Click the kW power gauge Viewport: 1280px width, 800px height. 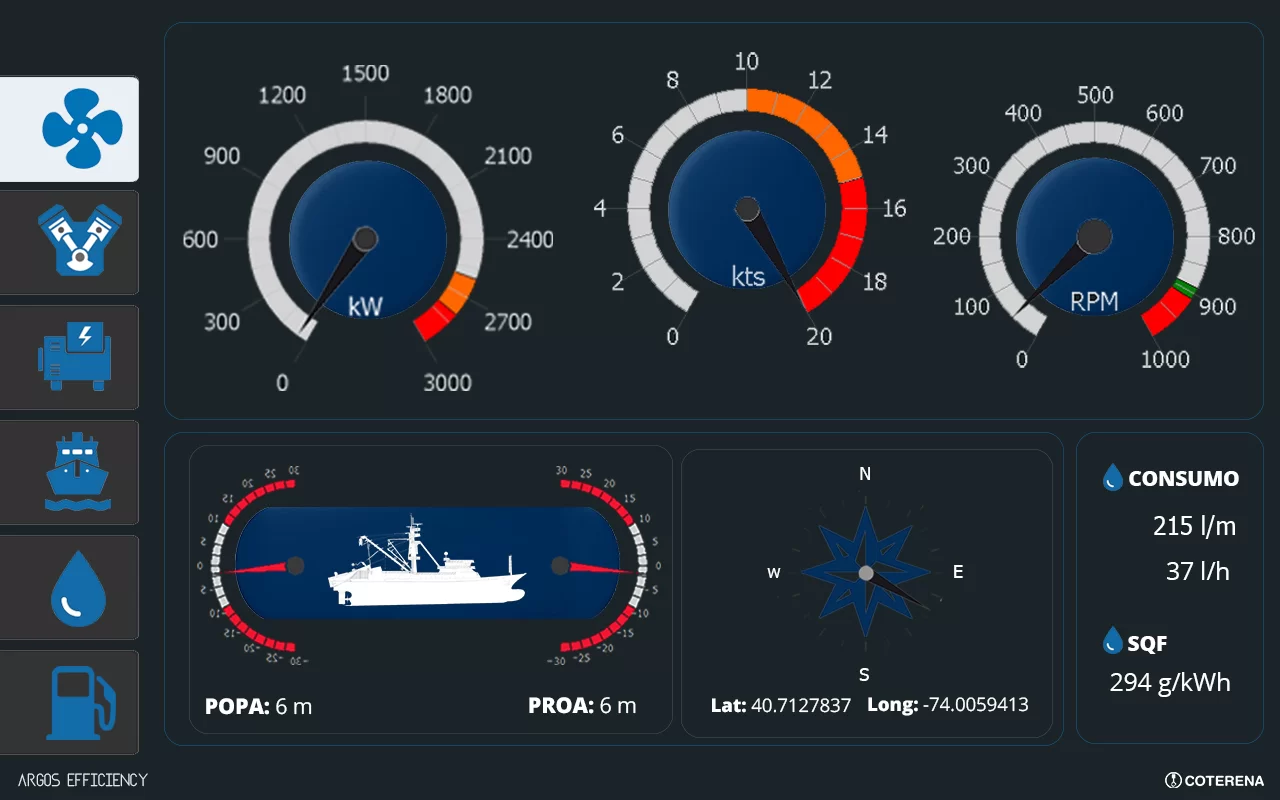(366, 238)
